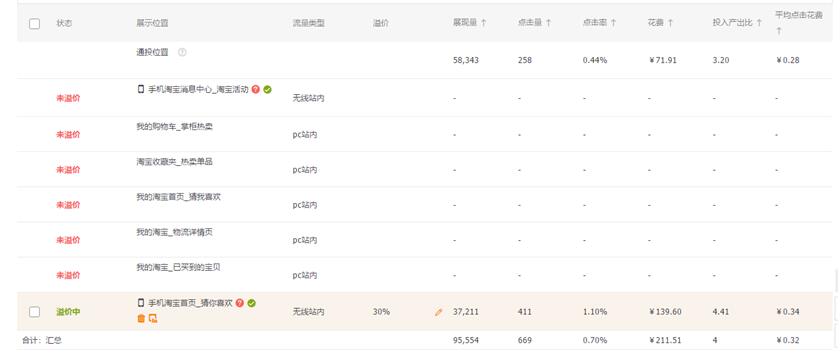This screenshot has height=360, width=840.
Task: Sort by 展现量 column arrow
Action: point(484,23)
